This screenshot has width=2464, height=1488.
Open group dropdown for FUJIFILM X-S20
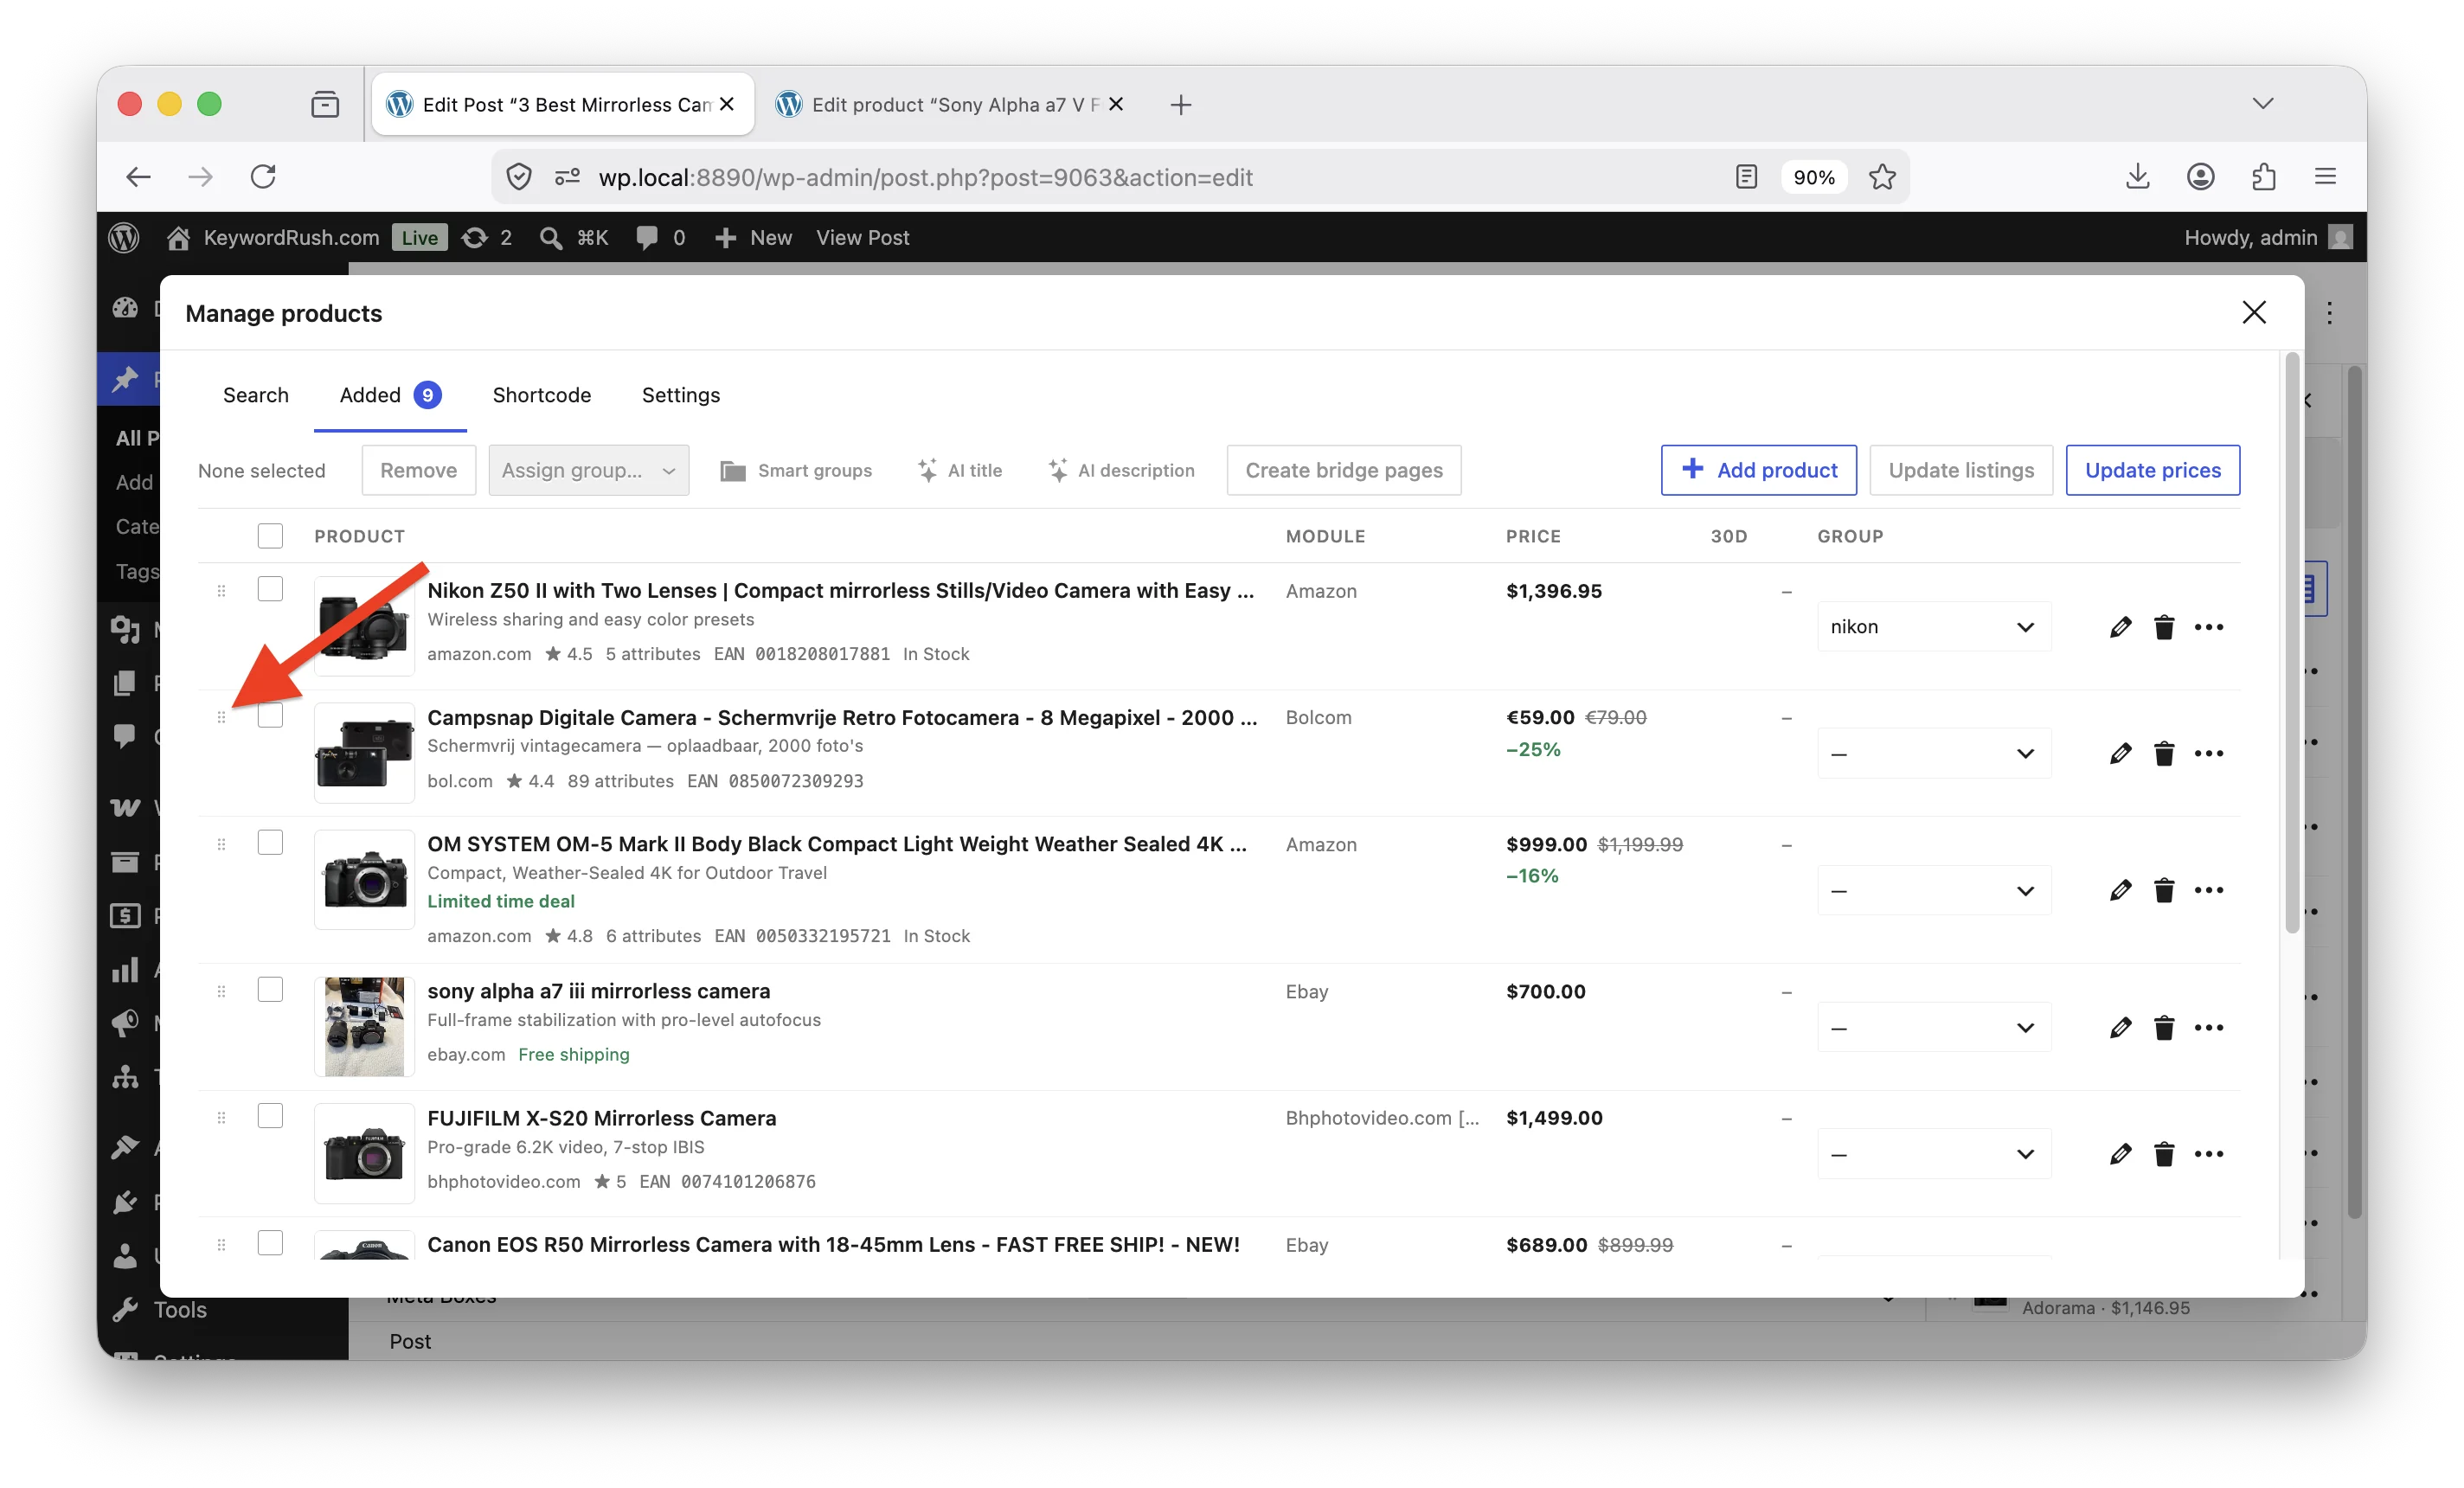pos(1934,1154)
